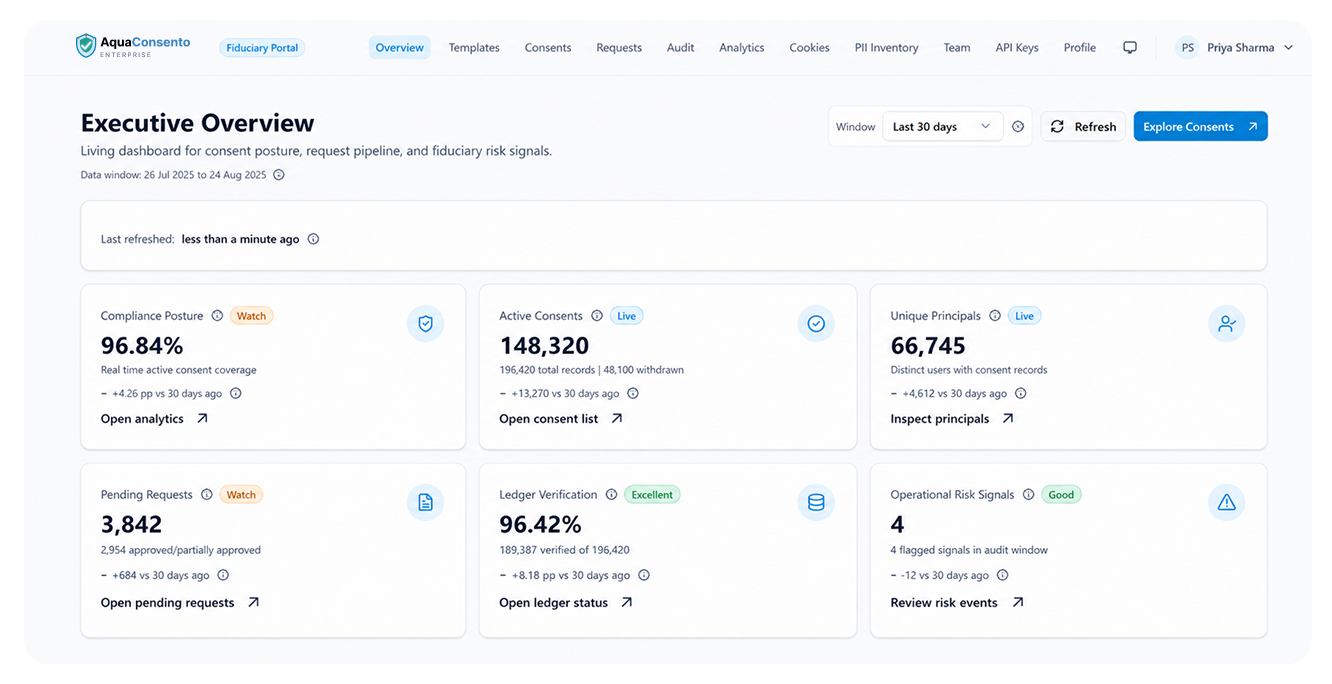Click the Refresh button
The height and width of the screenshot is (684, 1332).
click(x=1083, y=127)
